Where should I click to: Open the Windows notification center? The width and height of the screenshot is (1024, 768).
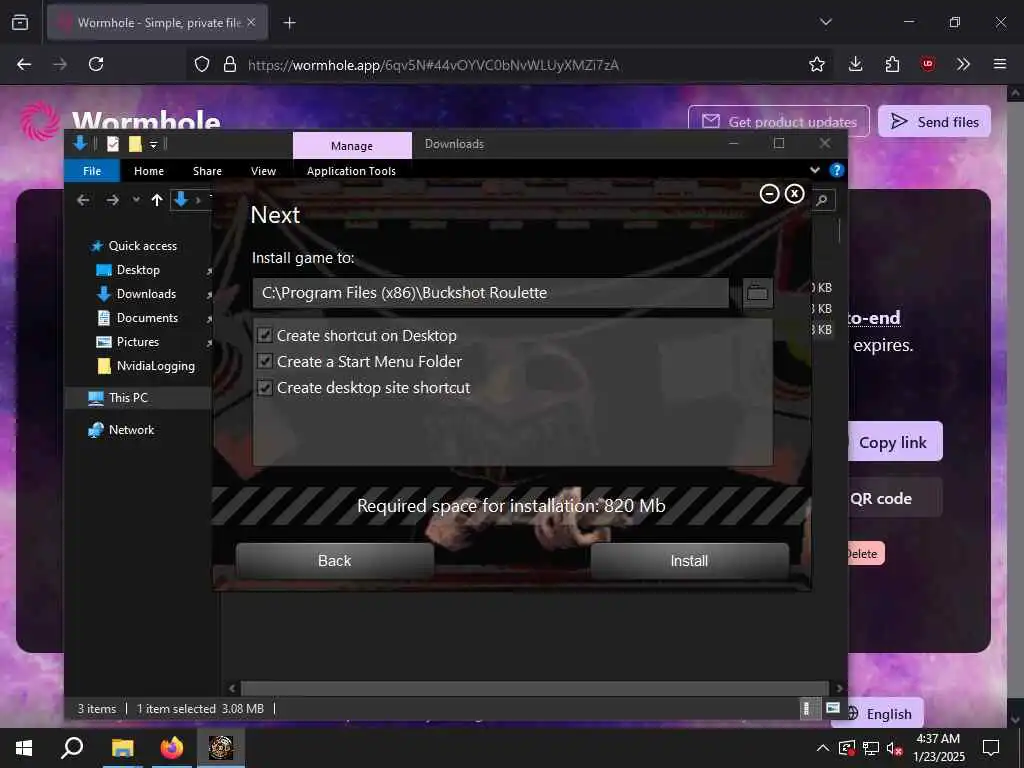point(991,748)
